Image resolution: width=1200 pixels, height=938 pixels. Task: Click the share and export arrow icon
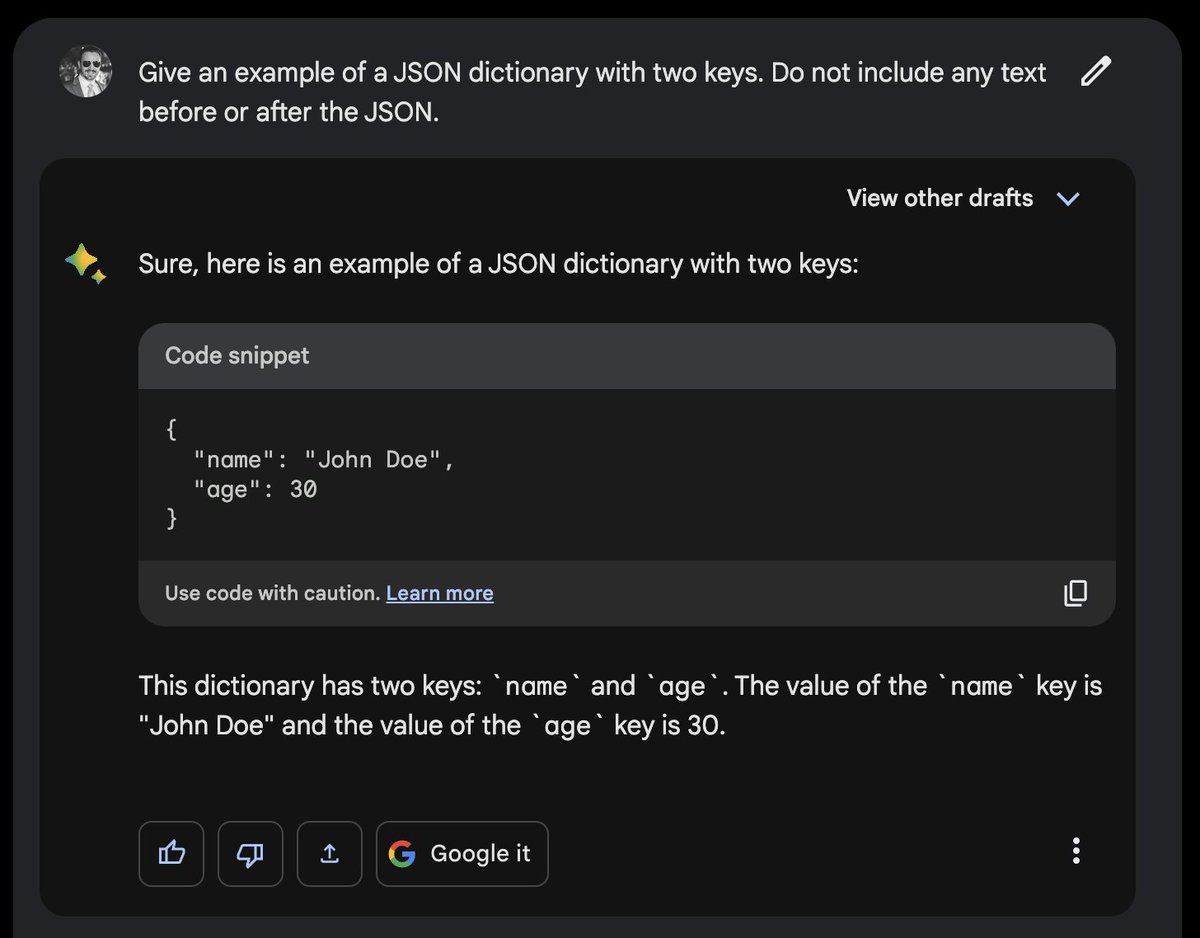(329, 853)
